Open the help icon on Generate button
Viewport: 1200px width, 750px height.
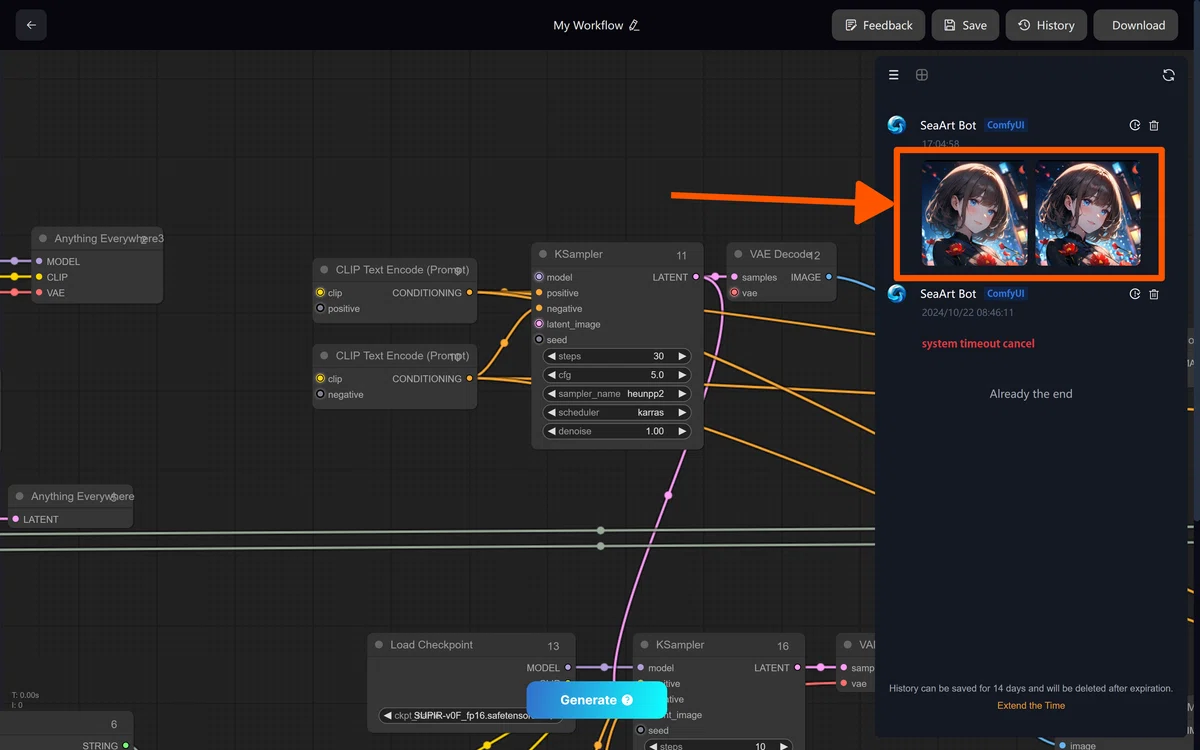(627, 700)
